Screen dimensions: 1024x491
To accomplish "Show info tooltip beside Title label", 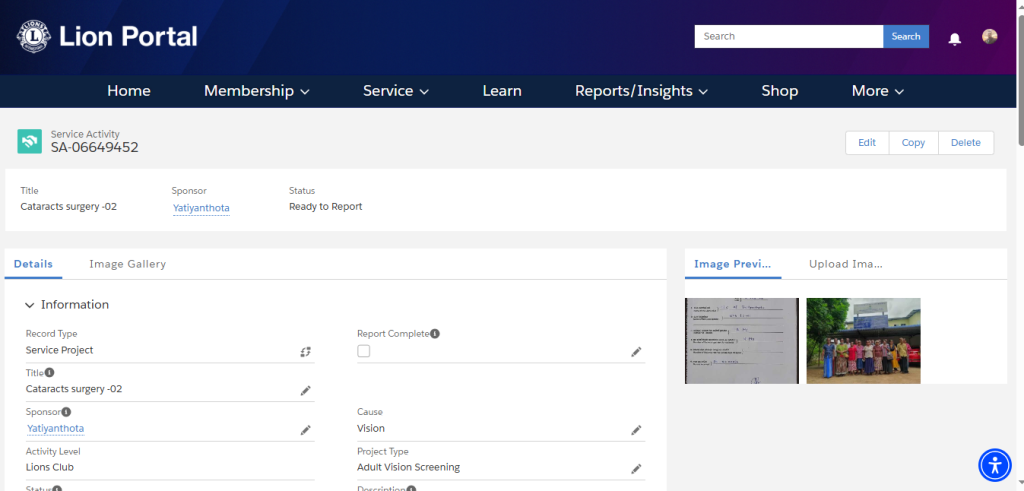I will pos(50,373).
